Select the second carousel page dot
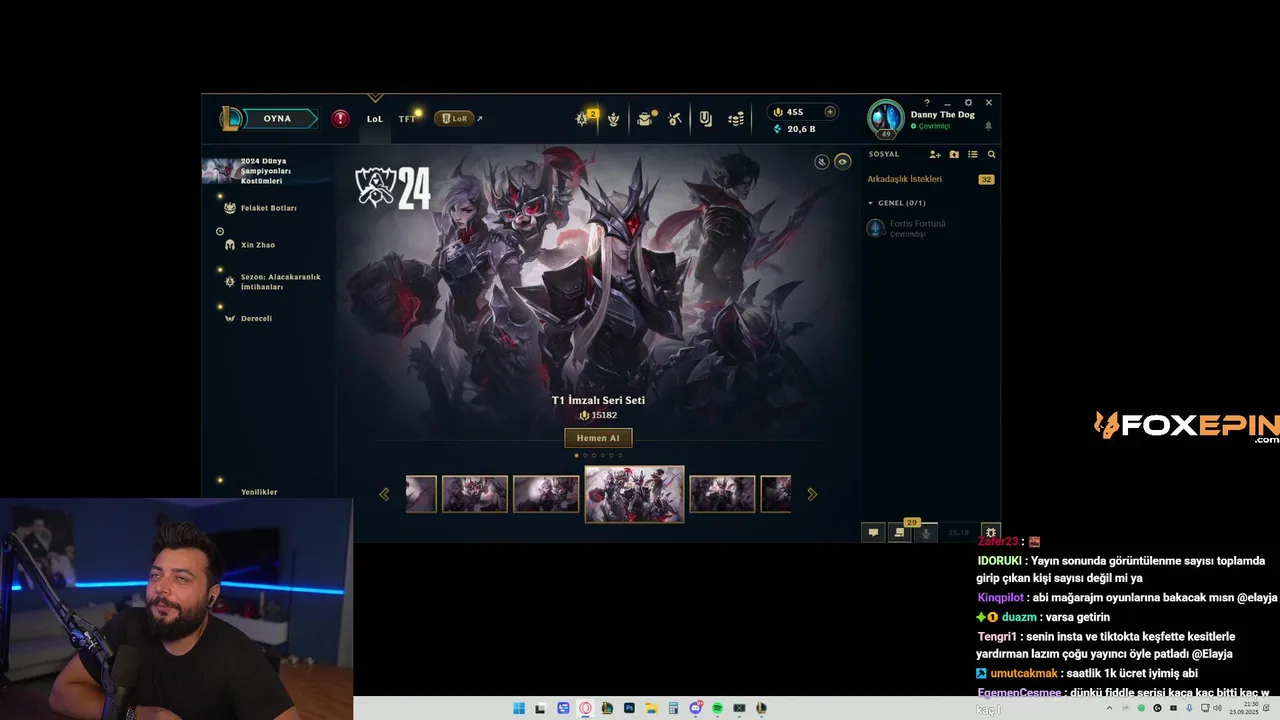The image size is (1280, 720). [x=585, y=455]
